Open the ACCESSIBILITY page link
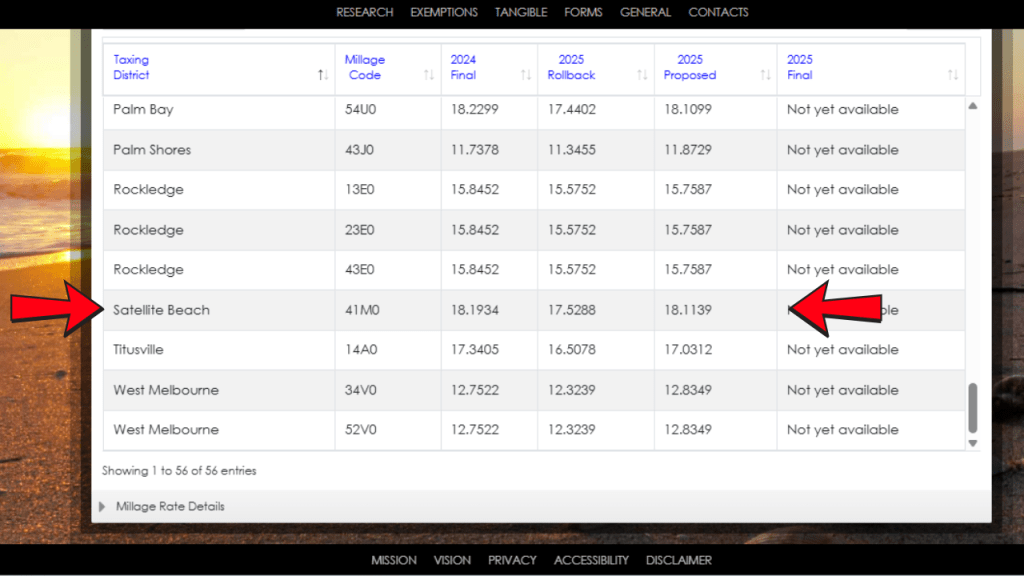This screenshot has height=576, width=1024. click(591, 560)
